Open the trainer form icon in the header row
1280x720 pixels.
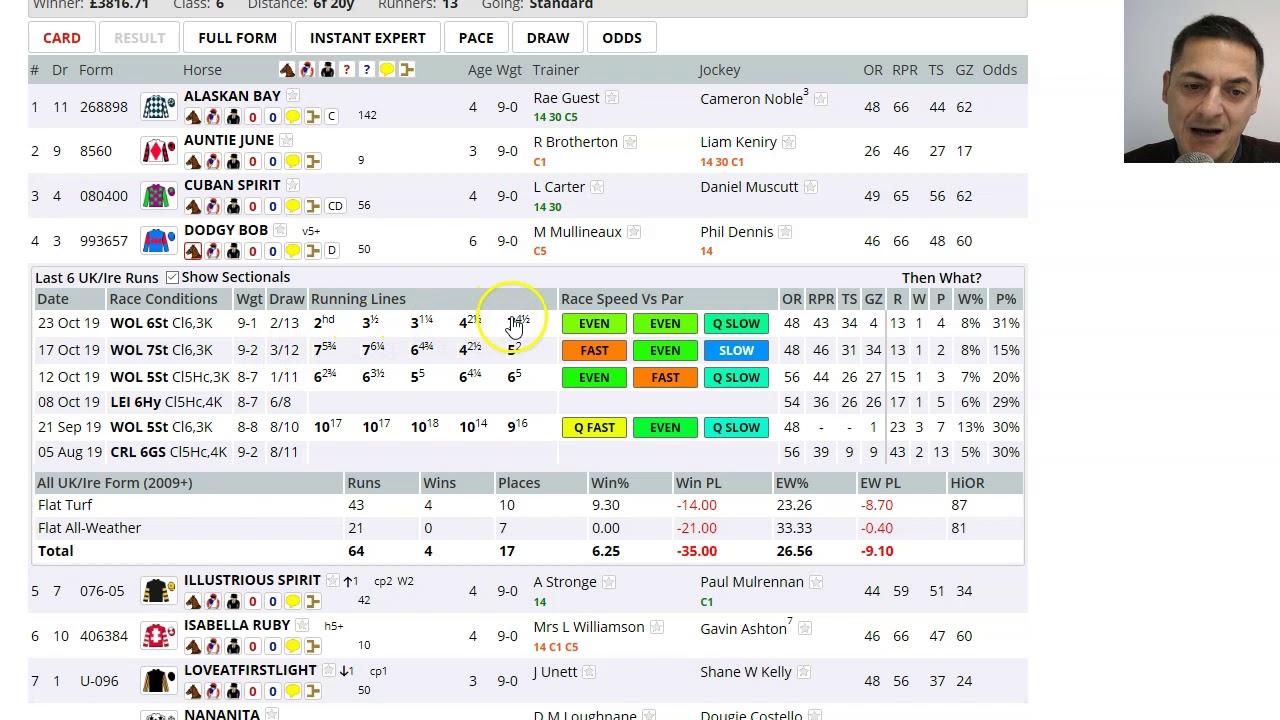coord(327,70)
